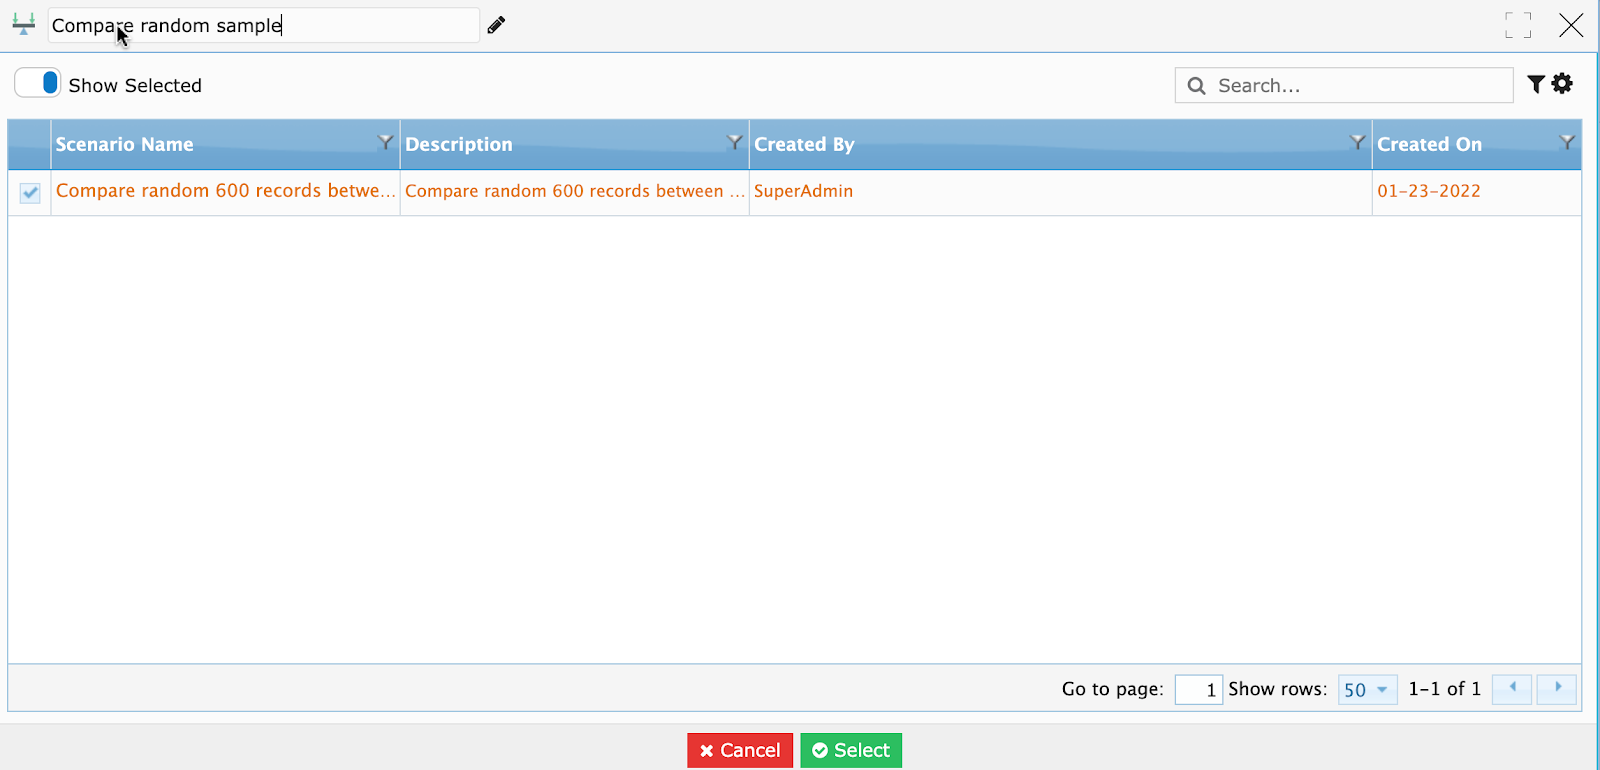Sort by the Scenario Name column header
This screenshot has height=770, width=1600.
pyautogui.click(x=125, y=144)
